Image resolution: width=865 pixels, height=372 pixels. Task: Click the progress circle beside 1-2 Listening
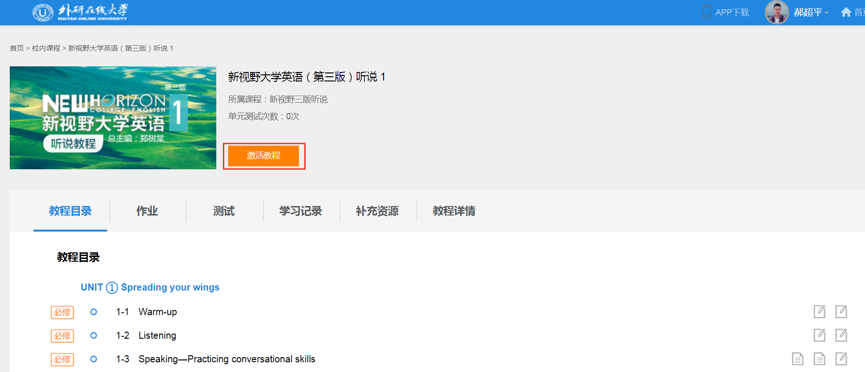[x=93, y=335]
